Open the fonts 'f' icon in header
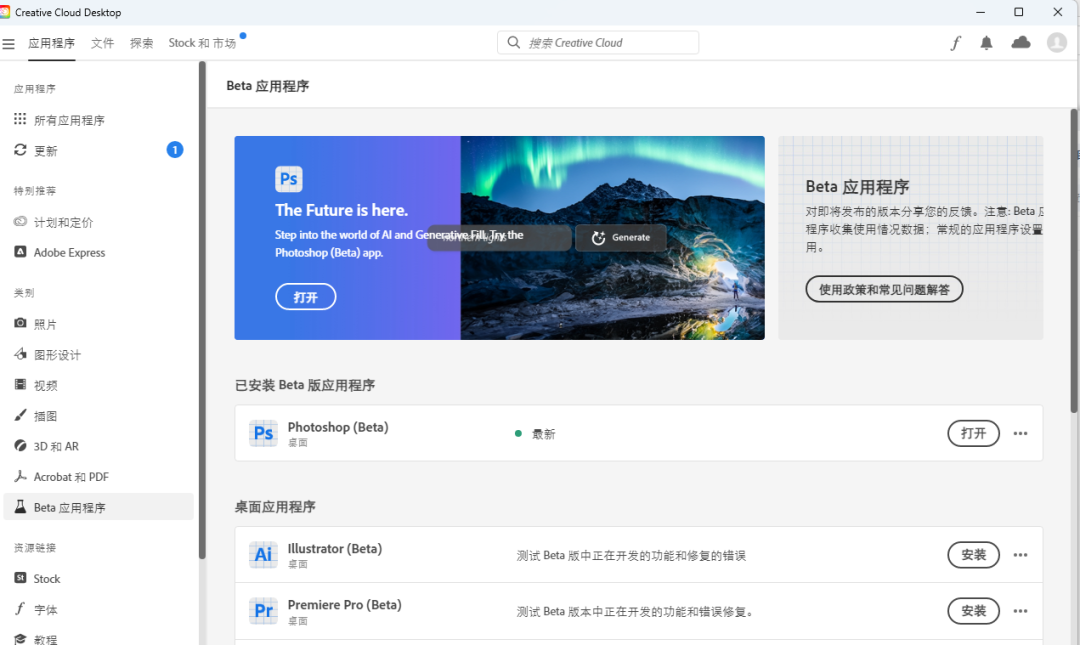This screenshot has height=645, width=1080. click(x=955, y=43)
